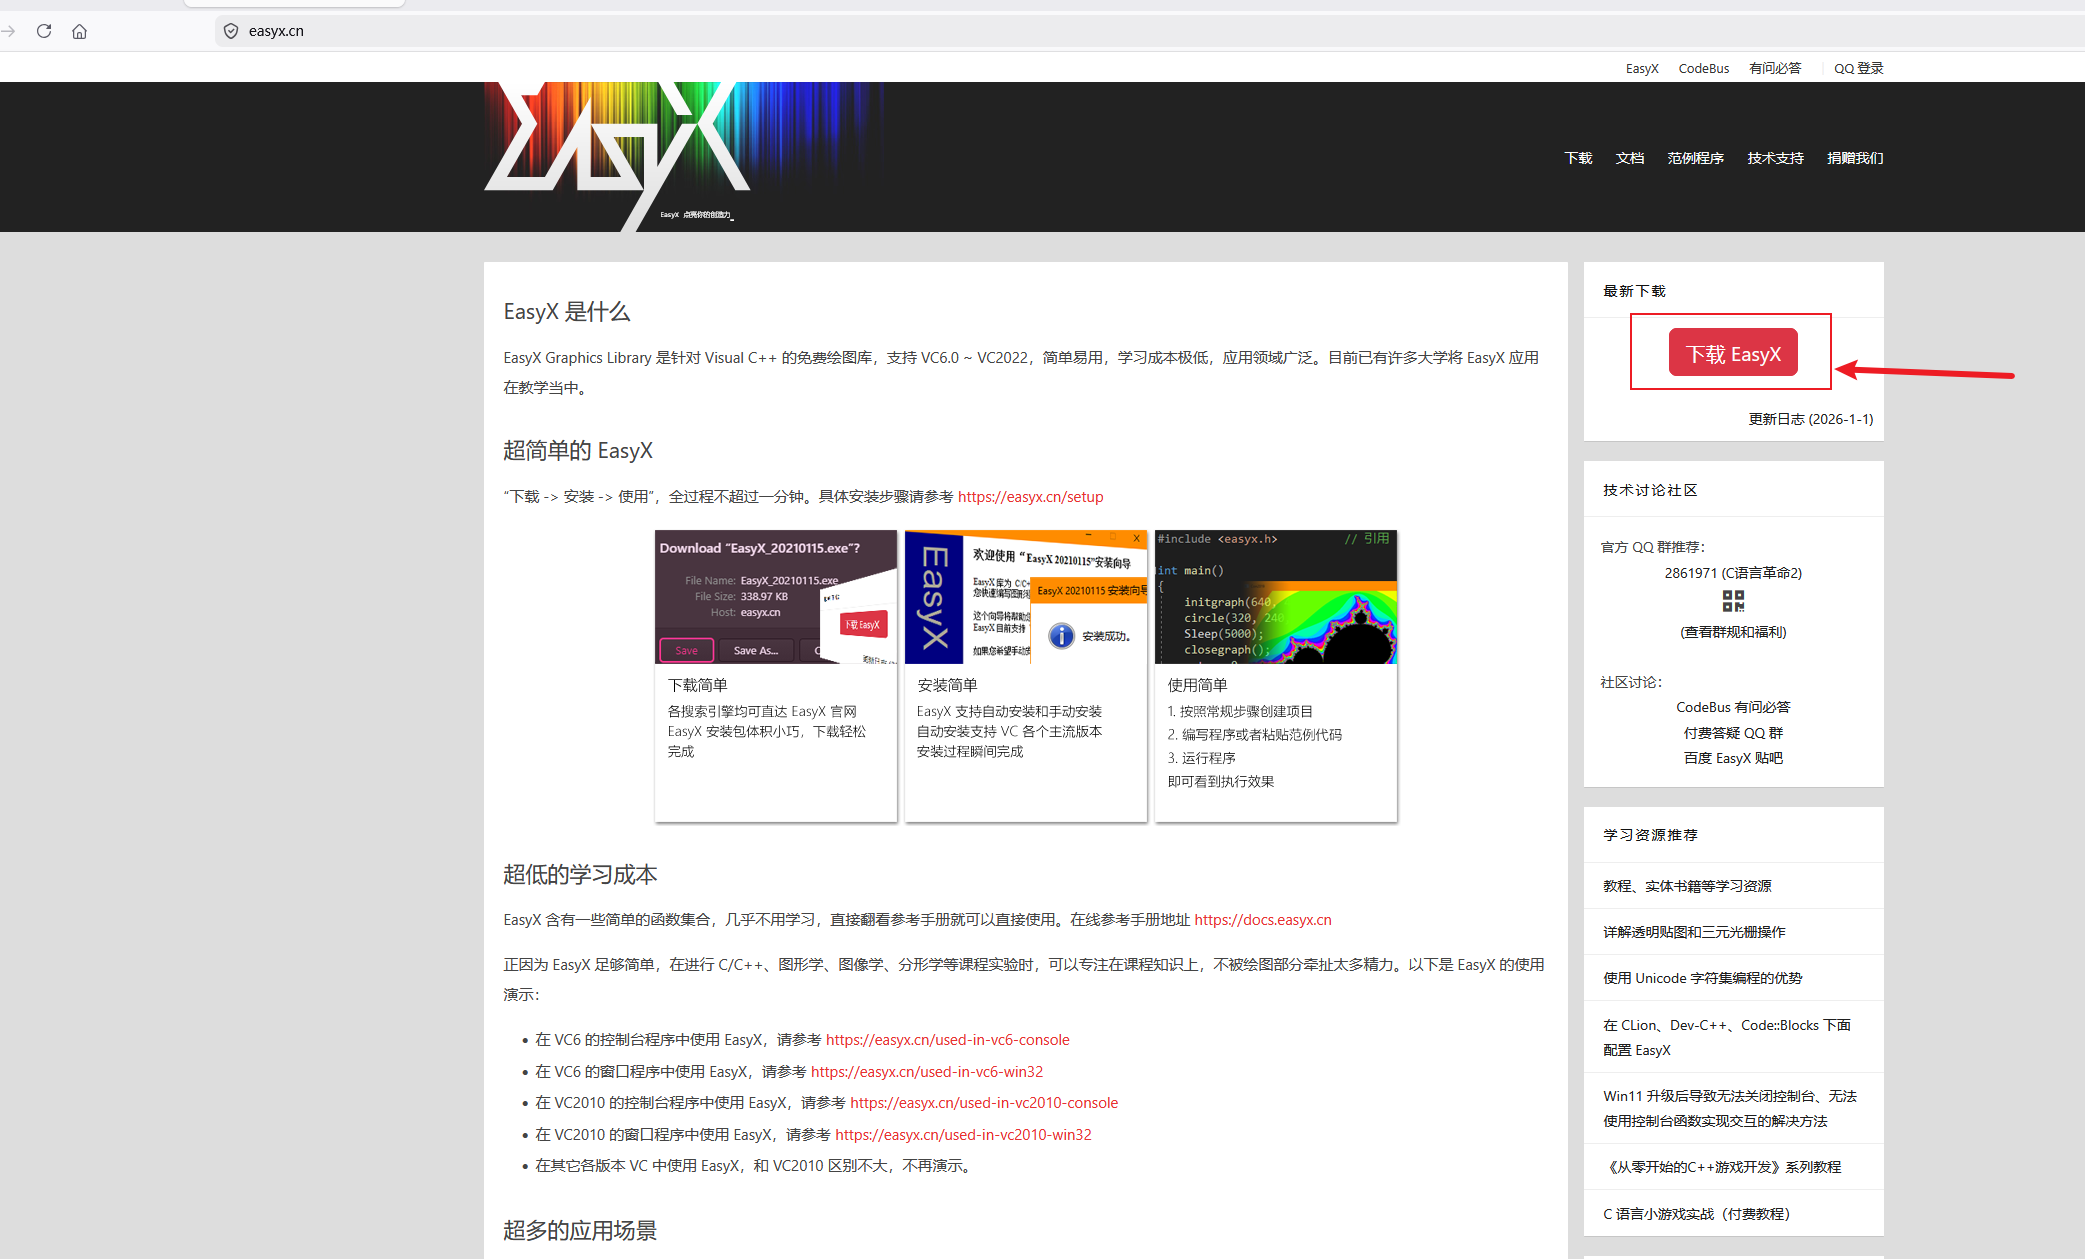Click the EasyX 是什么 heading
The width and height of the screenshot is (2085, 1259).
(x=567, y=312)
